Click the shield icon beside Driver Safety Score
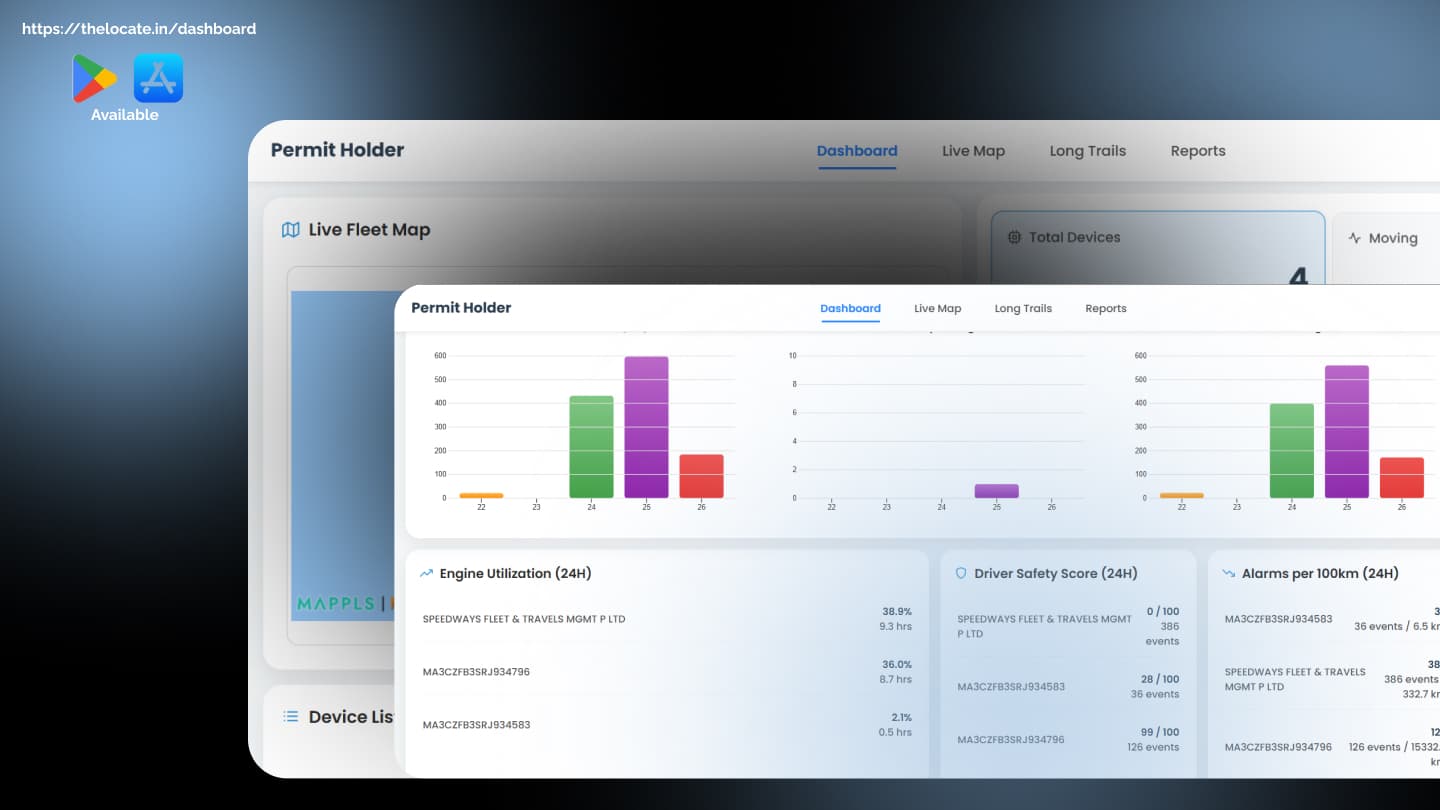 pos(961,573)
